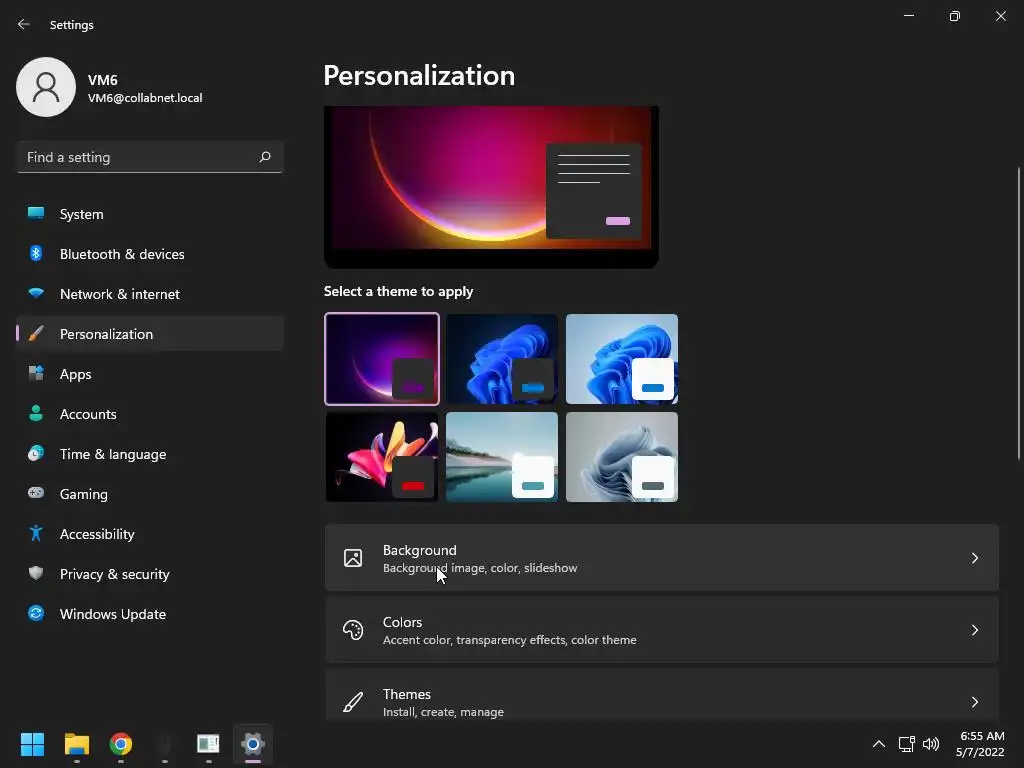This screenshot has width=1024, height=768.
Task: Click the Personalization paintbrush icon
Action: pyautogui.click(x=36, y=334)
